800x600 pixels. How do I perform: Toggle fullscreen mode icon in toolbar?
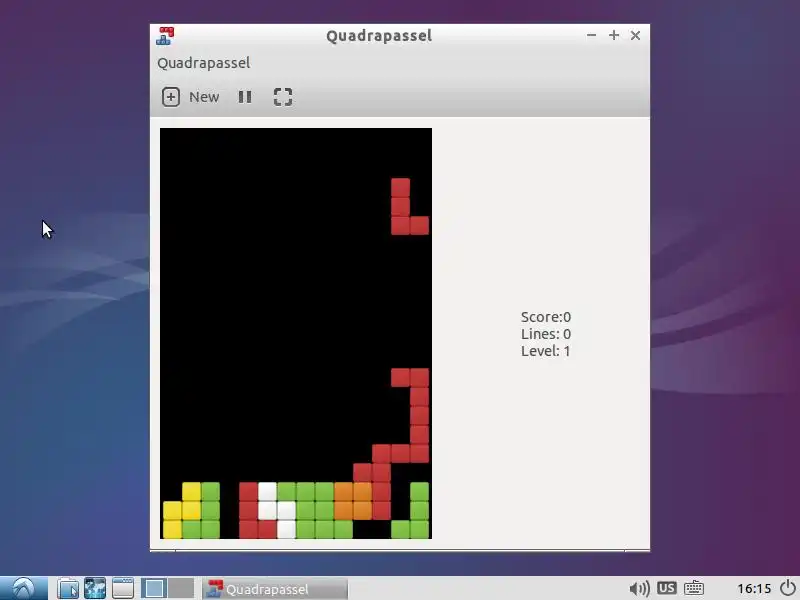(283, 97)
